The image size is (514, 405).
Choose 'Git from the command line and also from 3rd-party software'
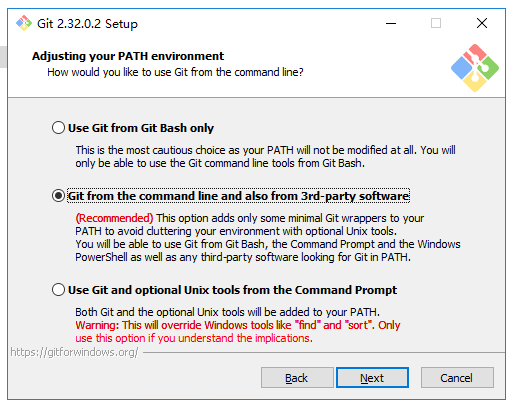click(231, 196)
